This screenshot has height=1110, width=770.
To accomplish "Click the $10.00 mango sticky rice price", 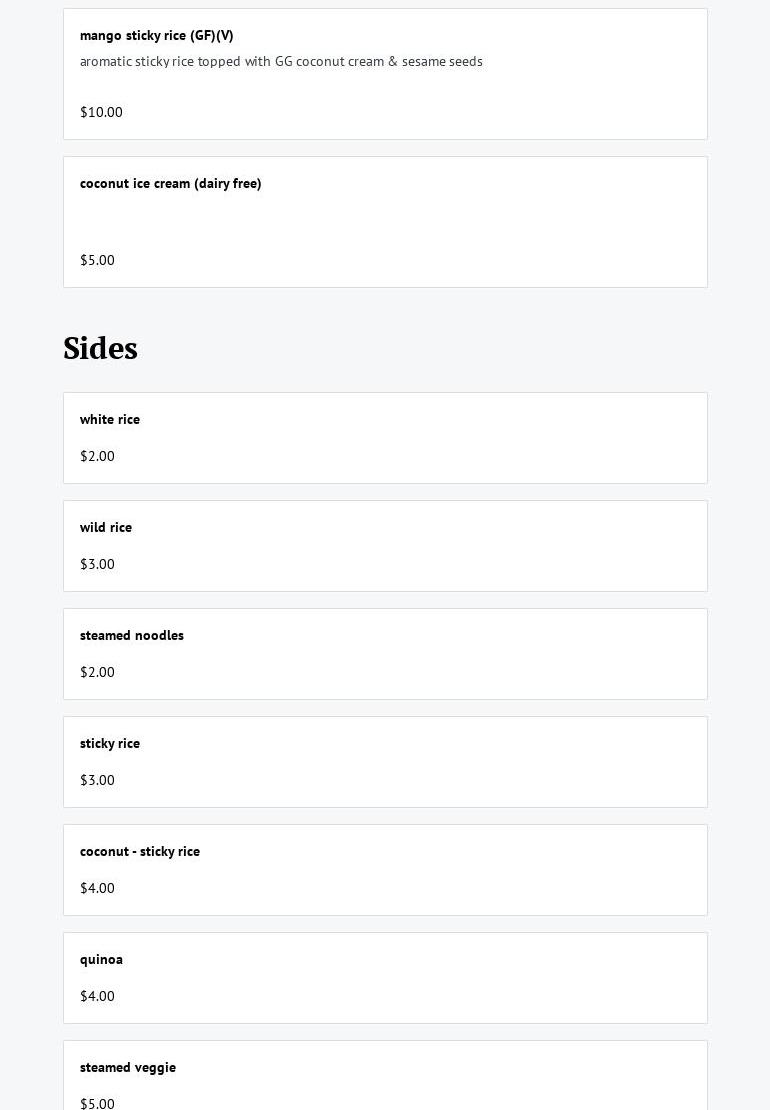I will click(x=101, y=112).
